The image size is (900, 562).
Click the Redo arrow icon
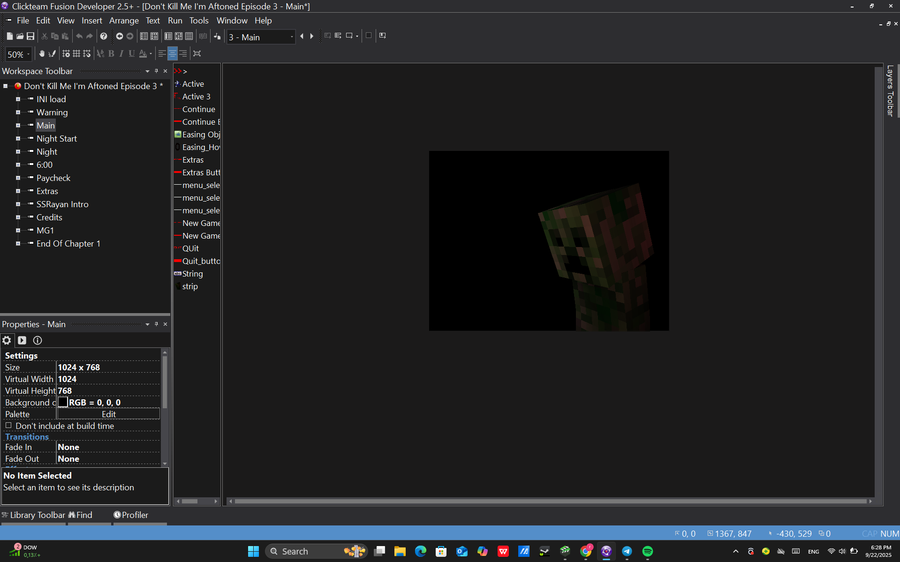point(90,36)
